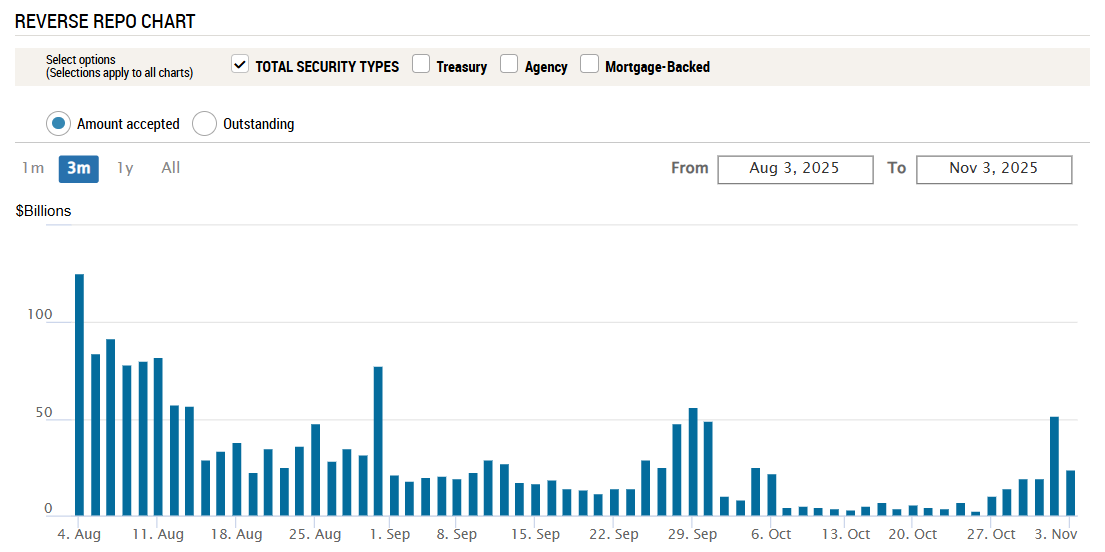Viewport: 1105px width, 552px height.
Task: Click the tall bar just before 1. Sep
Action: pos(378,441)
